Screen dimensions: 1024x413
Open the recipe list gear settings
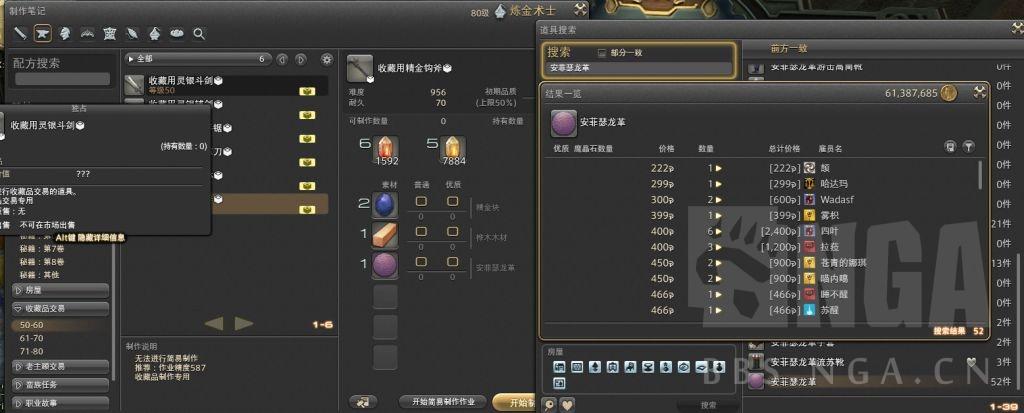click(x=327, y=59)
